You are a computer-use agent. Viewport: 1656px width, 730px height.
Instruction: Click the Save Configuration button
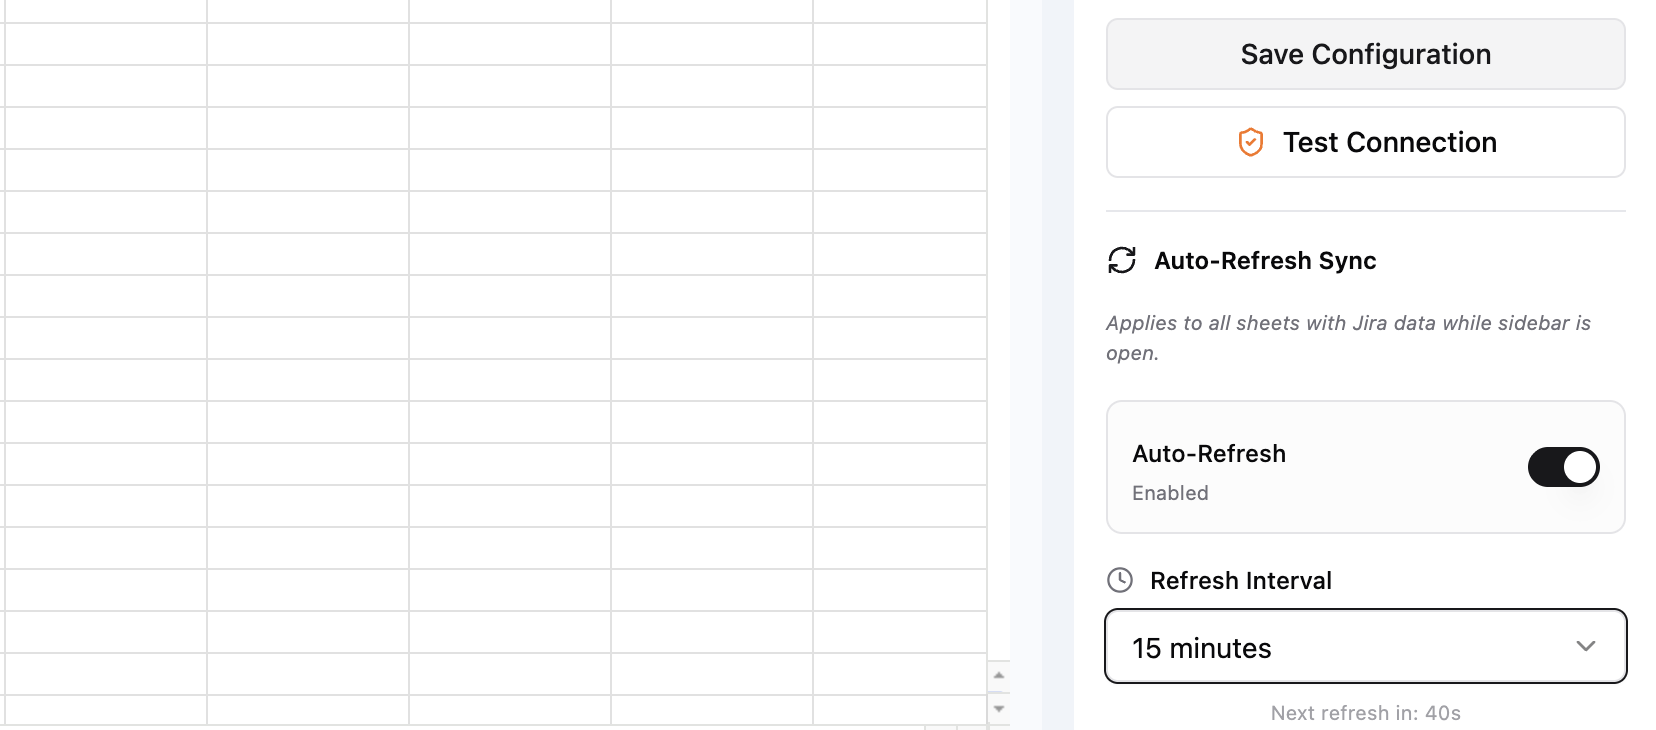click(1365, 54)
